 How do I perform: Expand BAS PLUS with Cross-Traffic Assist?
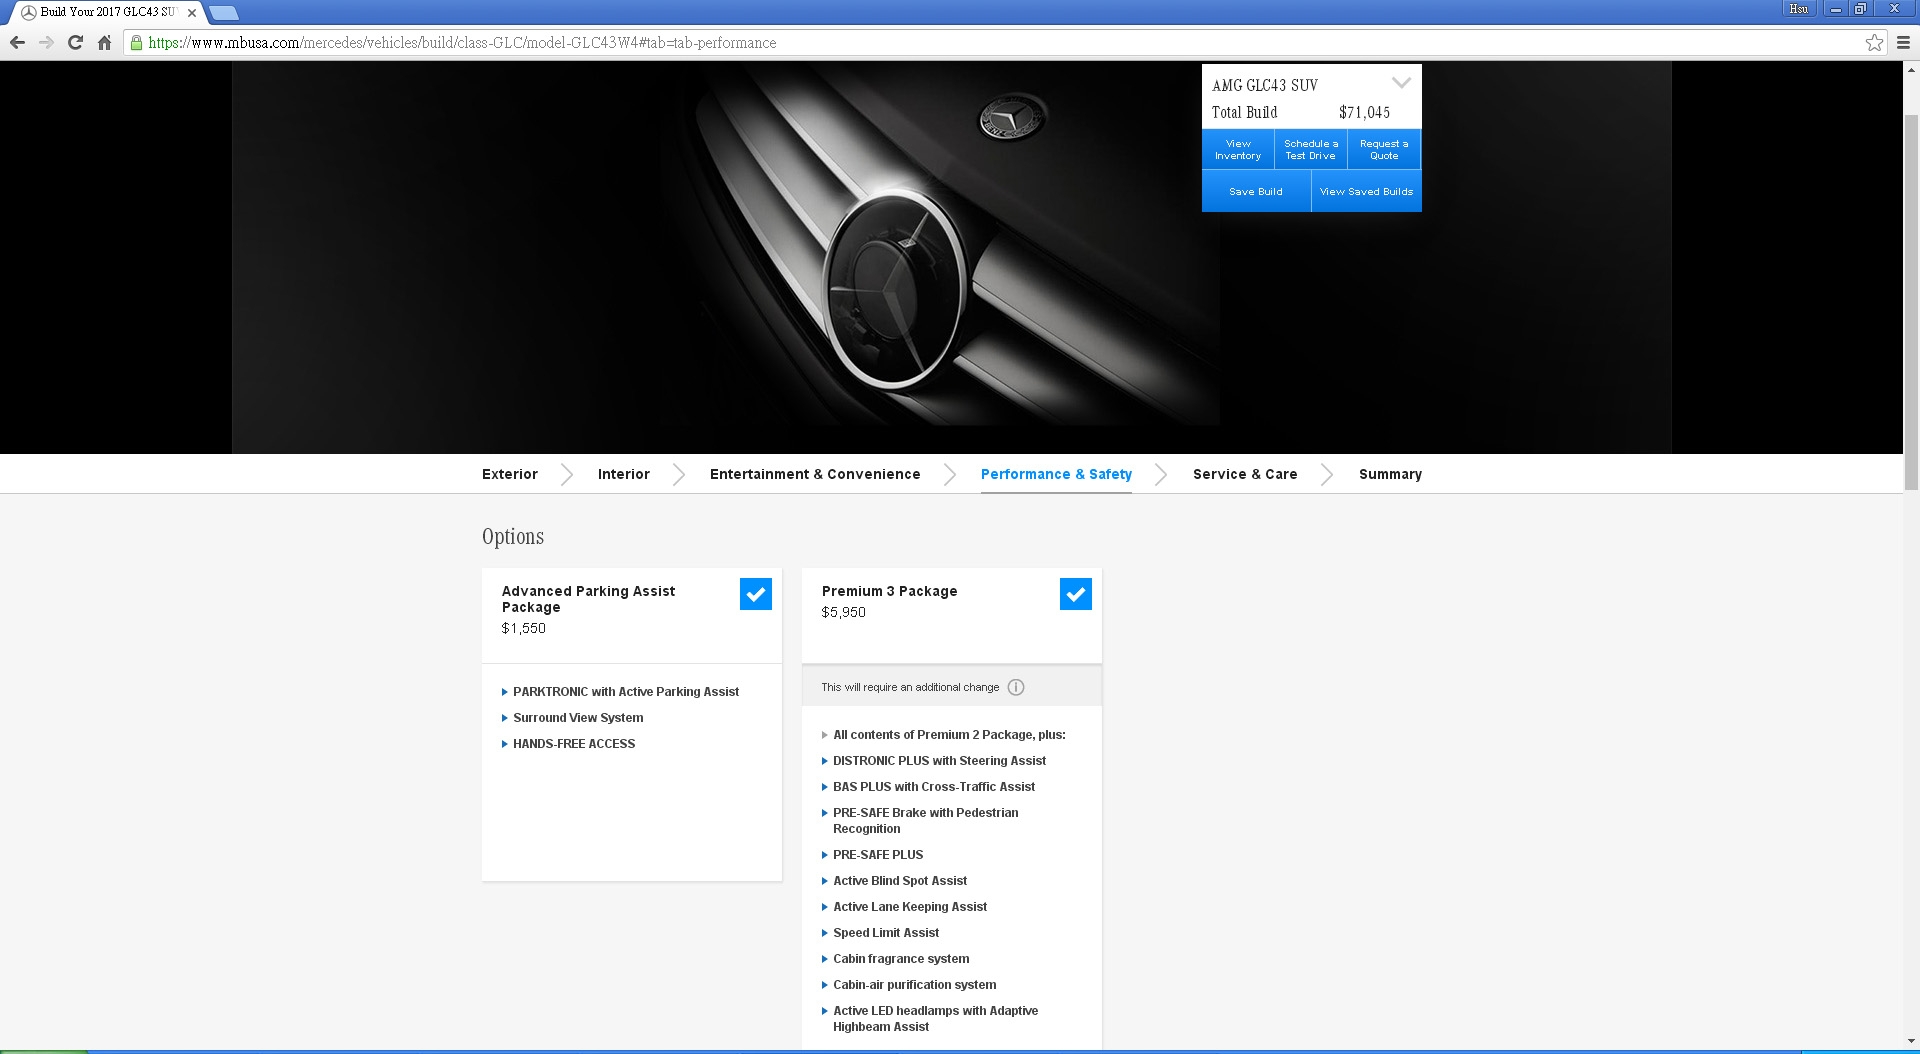click(x=928, y=787)
